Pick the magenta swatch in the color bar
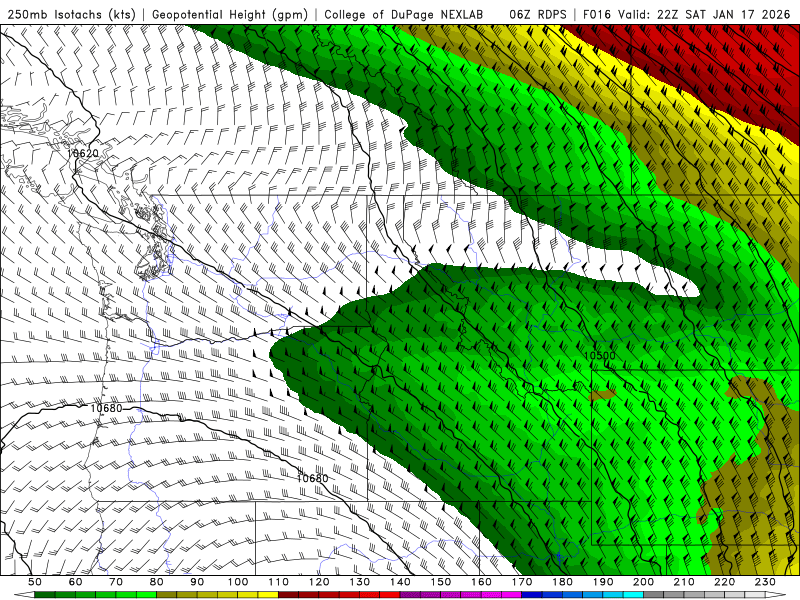Image resolution: width=800 pixels, height=600 pixels. click(x=510, y=595)
